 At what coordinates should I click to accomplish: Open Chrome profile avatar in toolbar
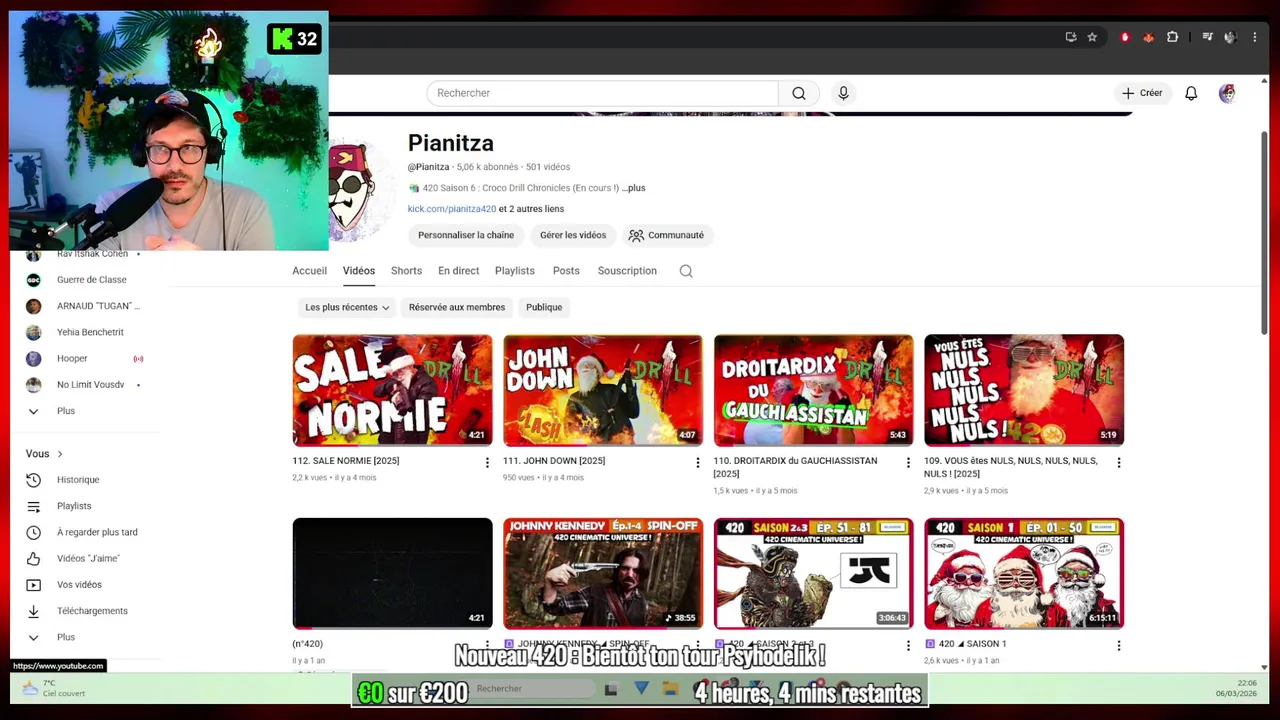[1230, 37]
